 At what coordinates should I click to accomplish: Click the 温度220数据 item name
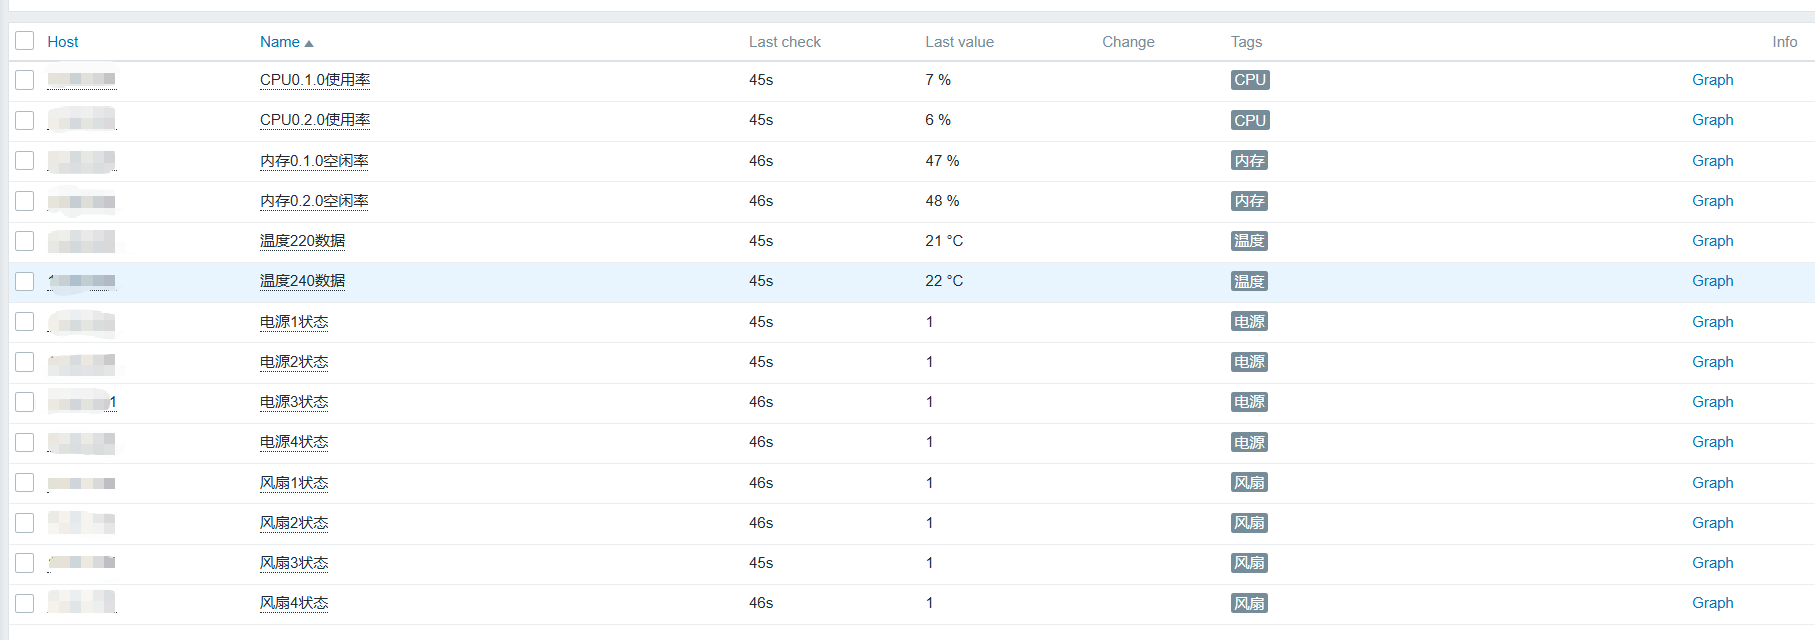302,241
